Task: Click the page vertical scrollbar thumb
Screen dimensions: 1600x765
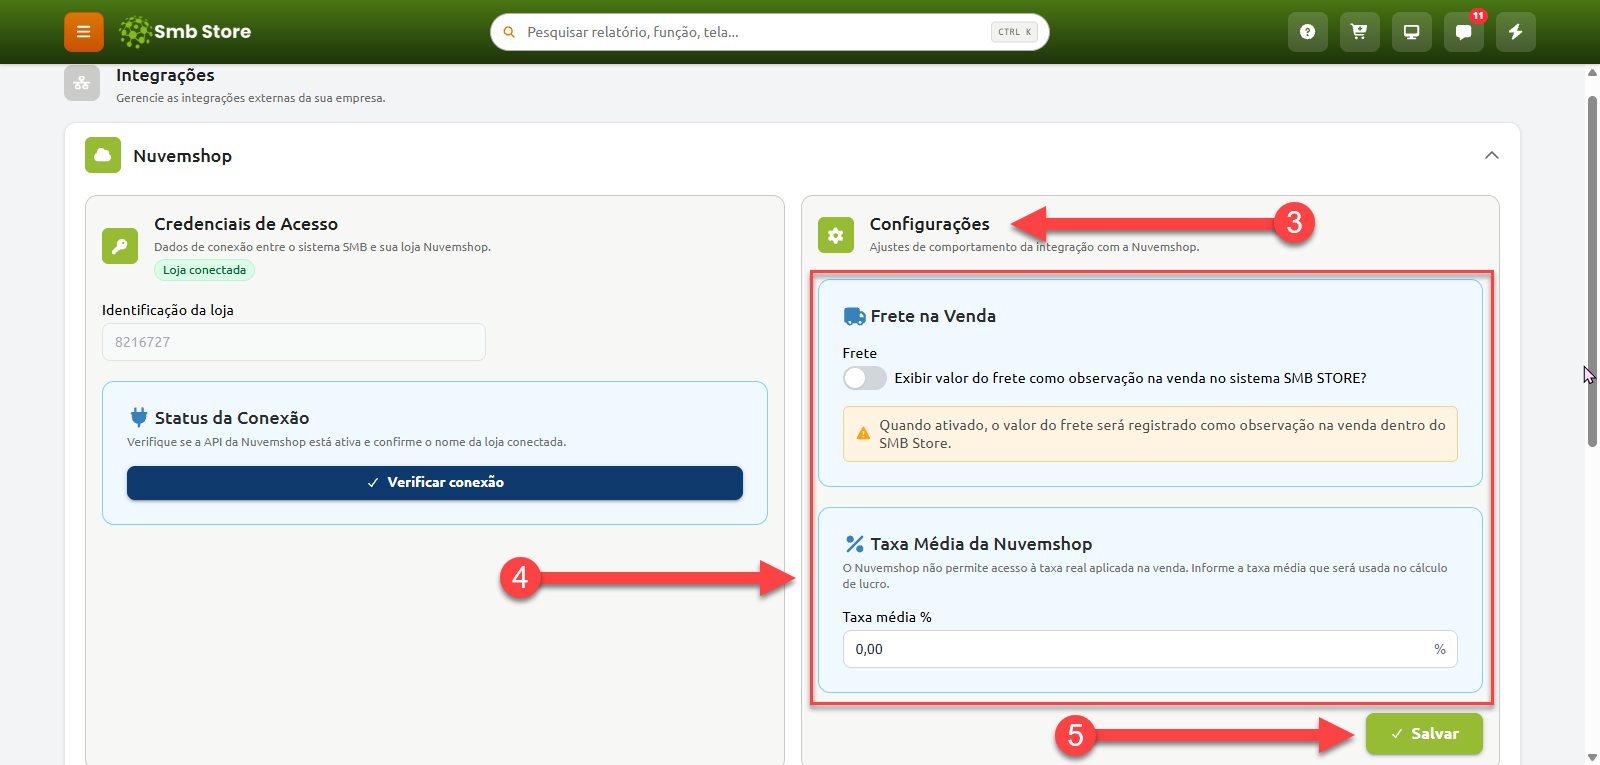Action: click(1592, 270)
